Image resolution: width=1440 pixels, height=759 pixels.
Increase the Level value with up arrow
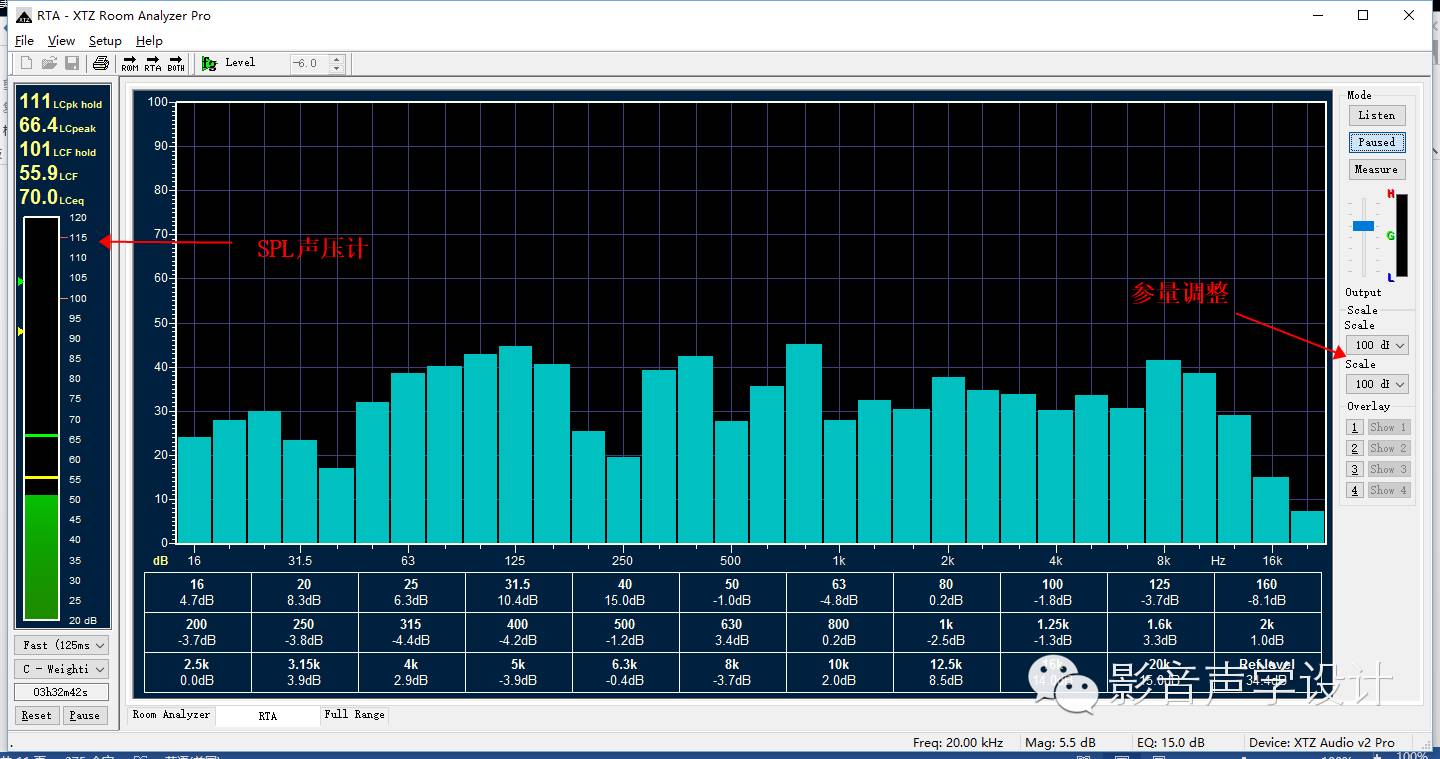pyautogui.click(x=337, y=59)
